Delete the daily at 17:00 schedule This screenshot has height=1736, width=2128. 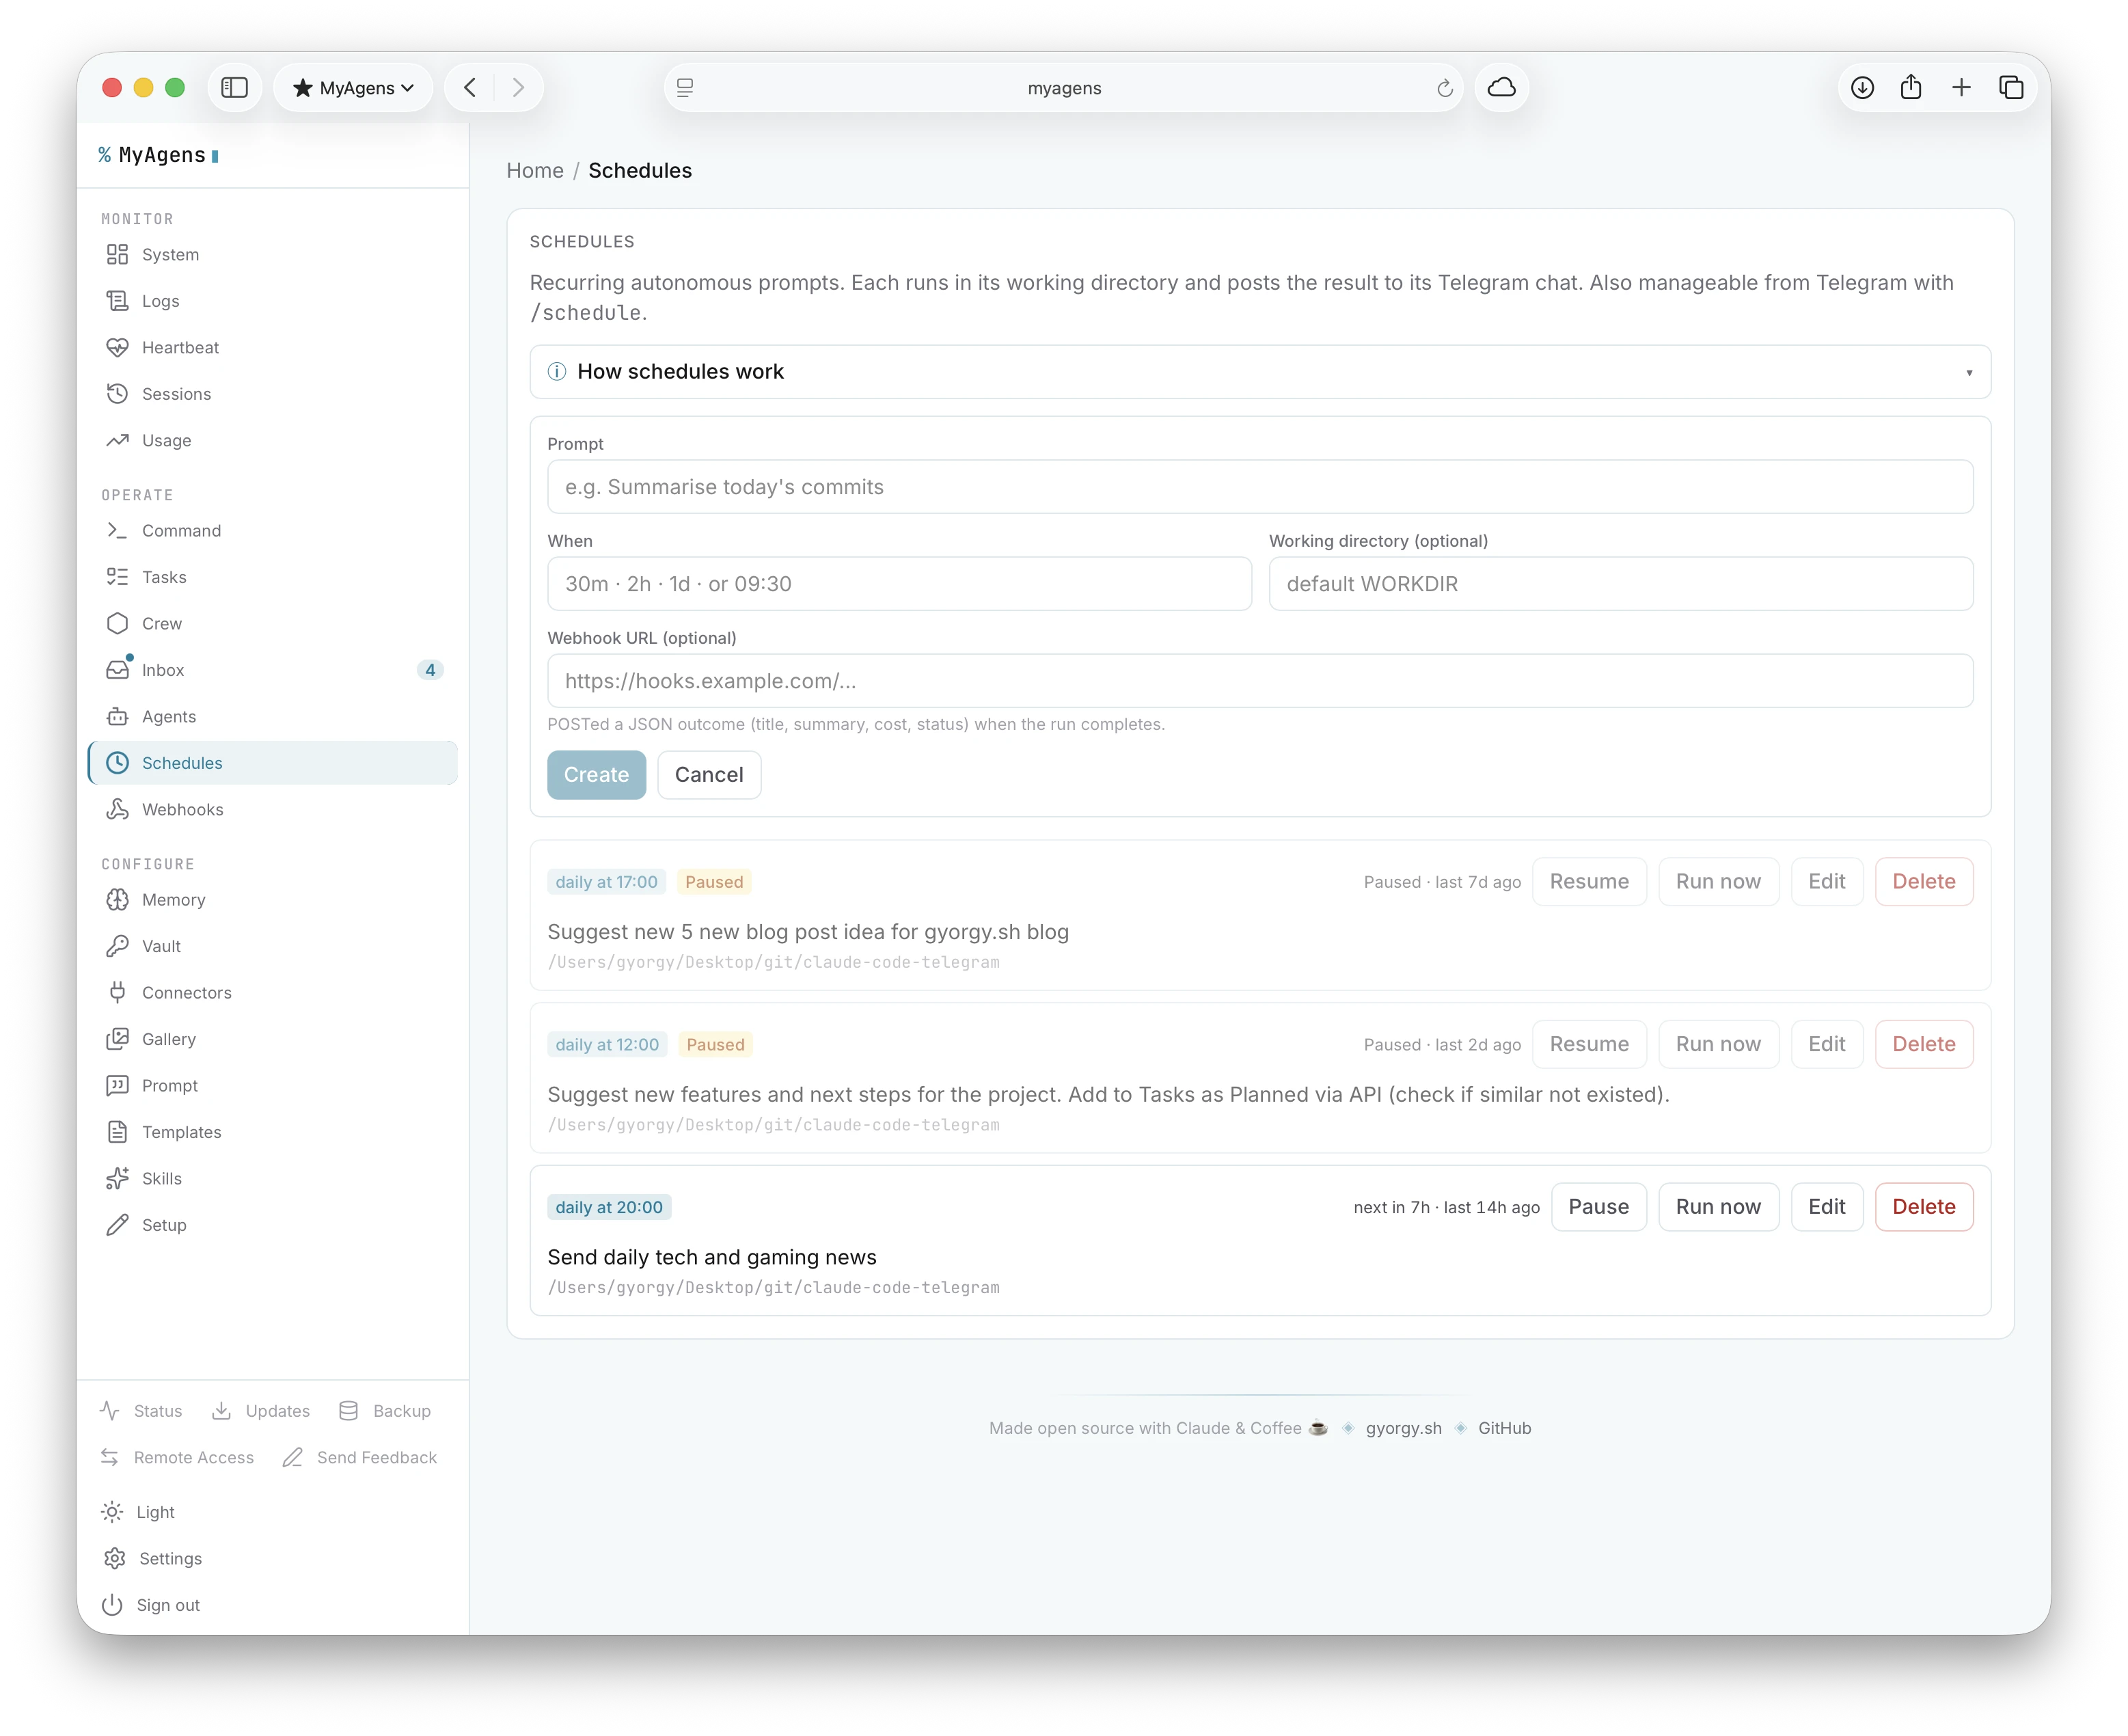coord(1923,882)
